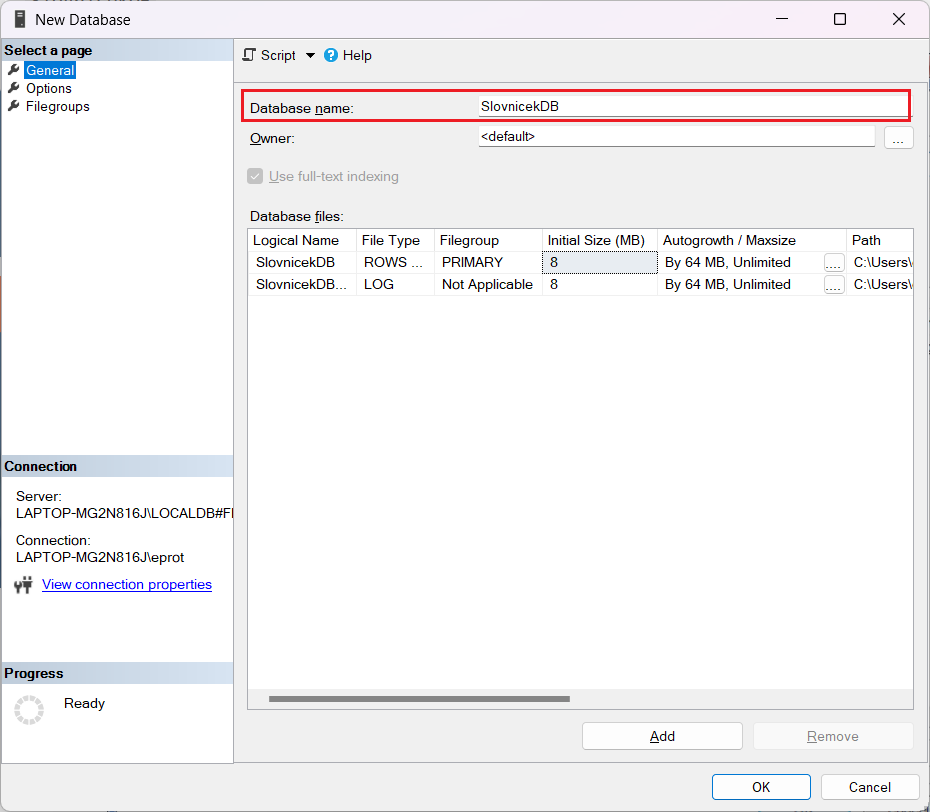
Task: Click the blue Help question-mark icon
Action: click(x=330, y=55)
